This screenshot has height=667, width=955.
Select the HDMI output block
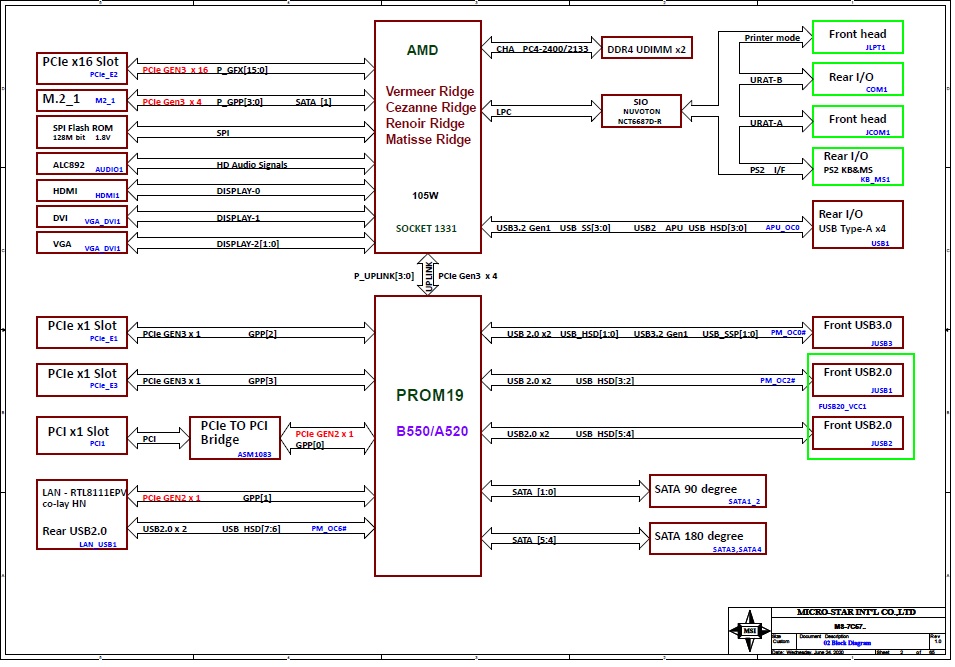82,191
